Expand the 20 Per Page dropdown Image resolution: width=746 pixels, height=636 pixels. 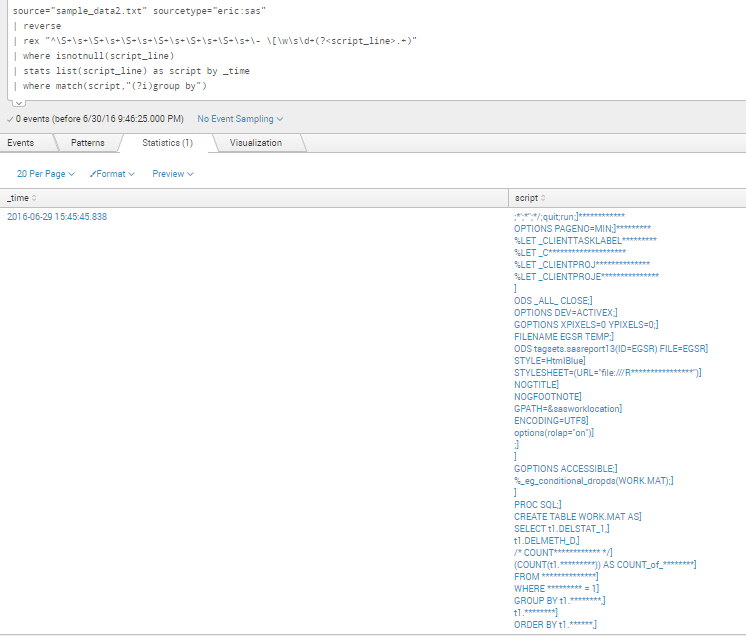click(x=45, y=174)
